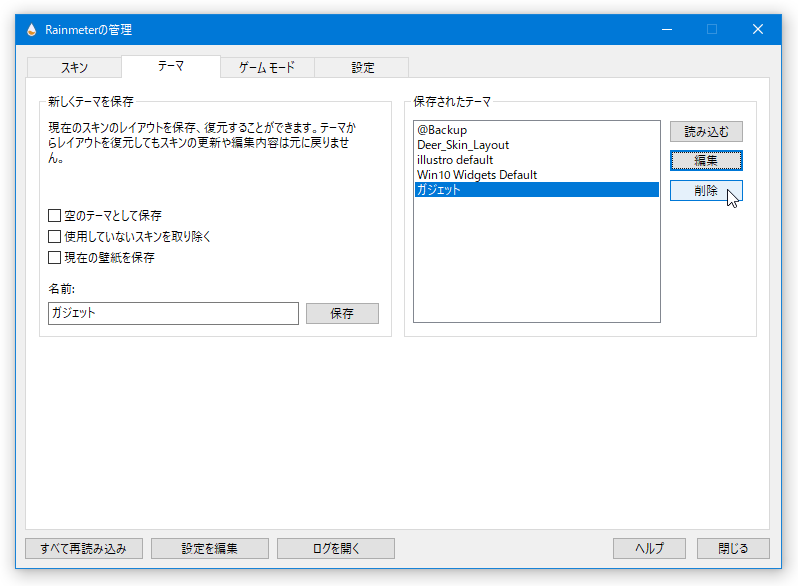Open the ゲームモード tab
Screen dimensions: 798x586
click(x=267, y=67)
